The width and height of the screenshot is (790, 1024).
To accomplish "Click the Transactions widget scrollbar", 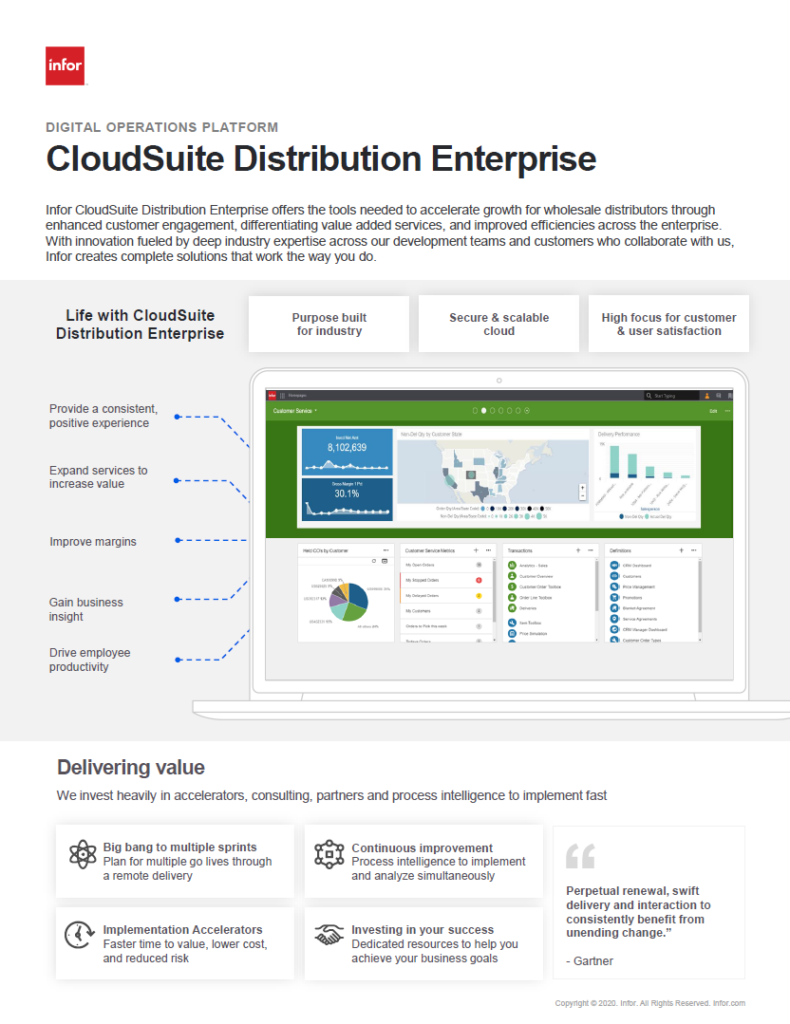I will coord(597,586).
